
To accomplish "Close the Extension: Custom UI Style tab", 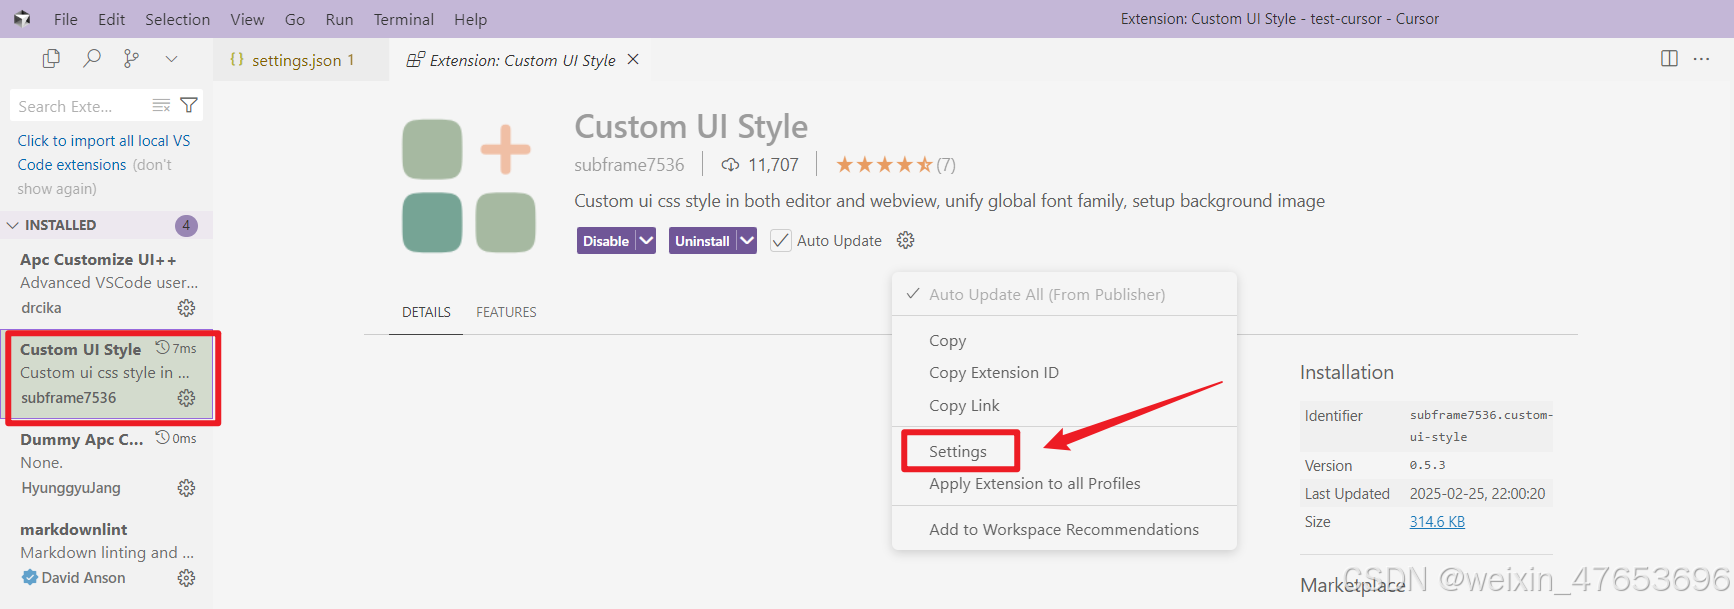I will click(x=633, y=60).
